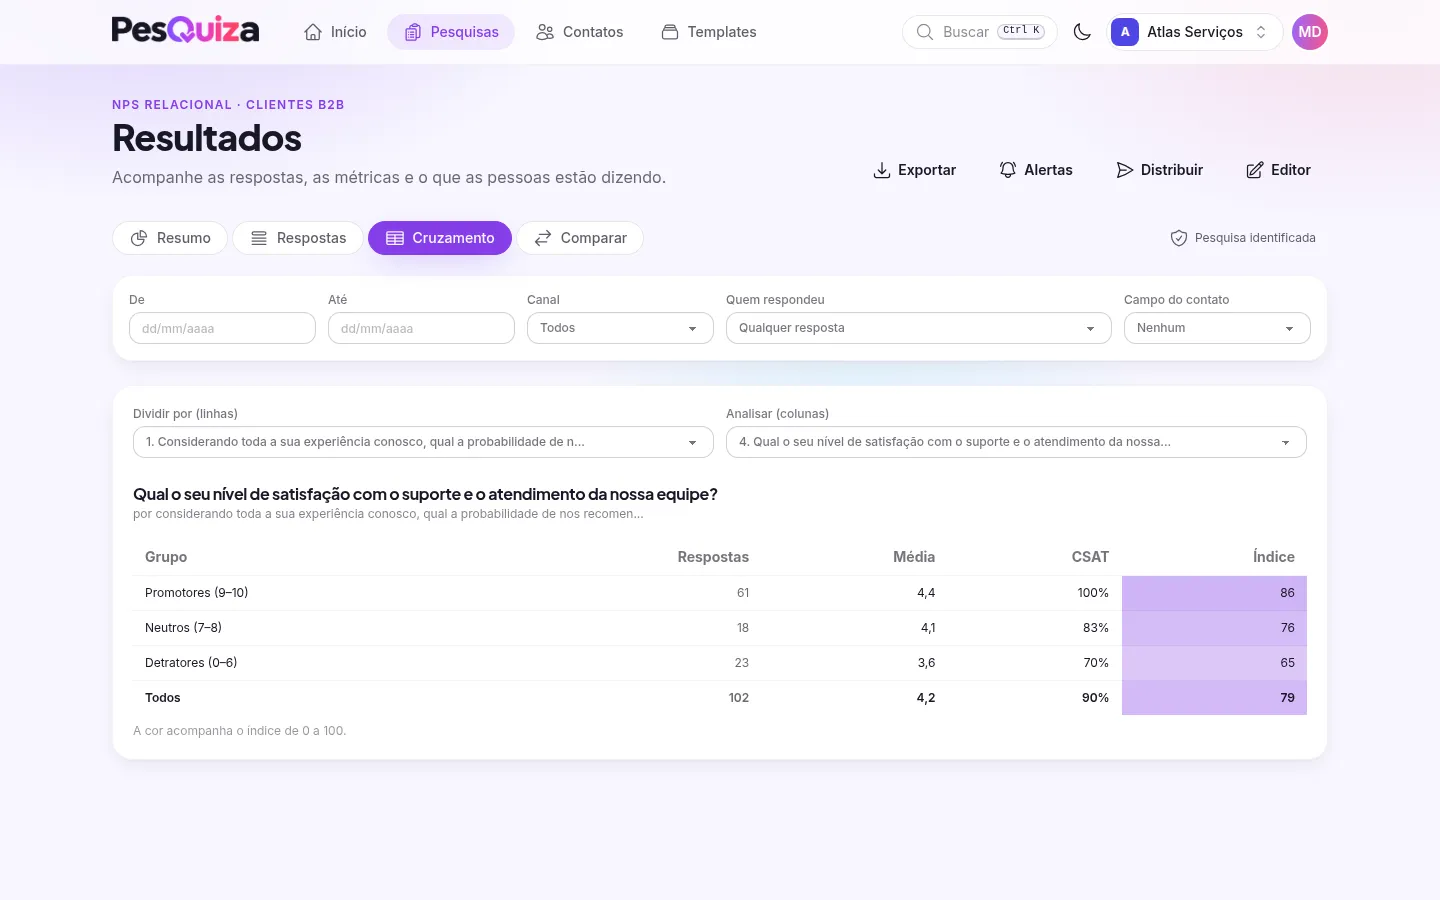Screen dimensions: 1440x900
Task: Click the Índice cell showing 76
Action: 1214,628
